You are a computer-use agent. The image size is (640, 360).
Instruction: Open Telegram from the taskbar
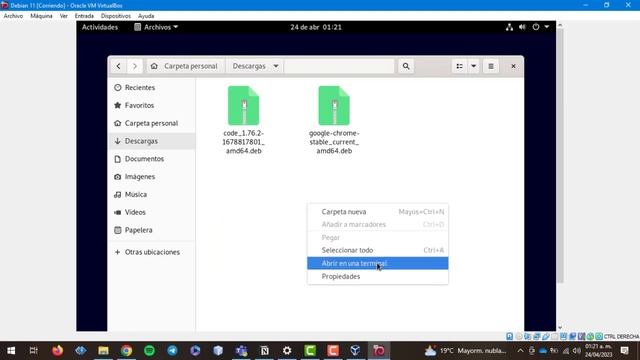[172, 351]
